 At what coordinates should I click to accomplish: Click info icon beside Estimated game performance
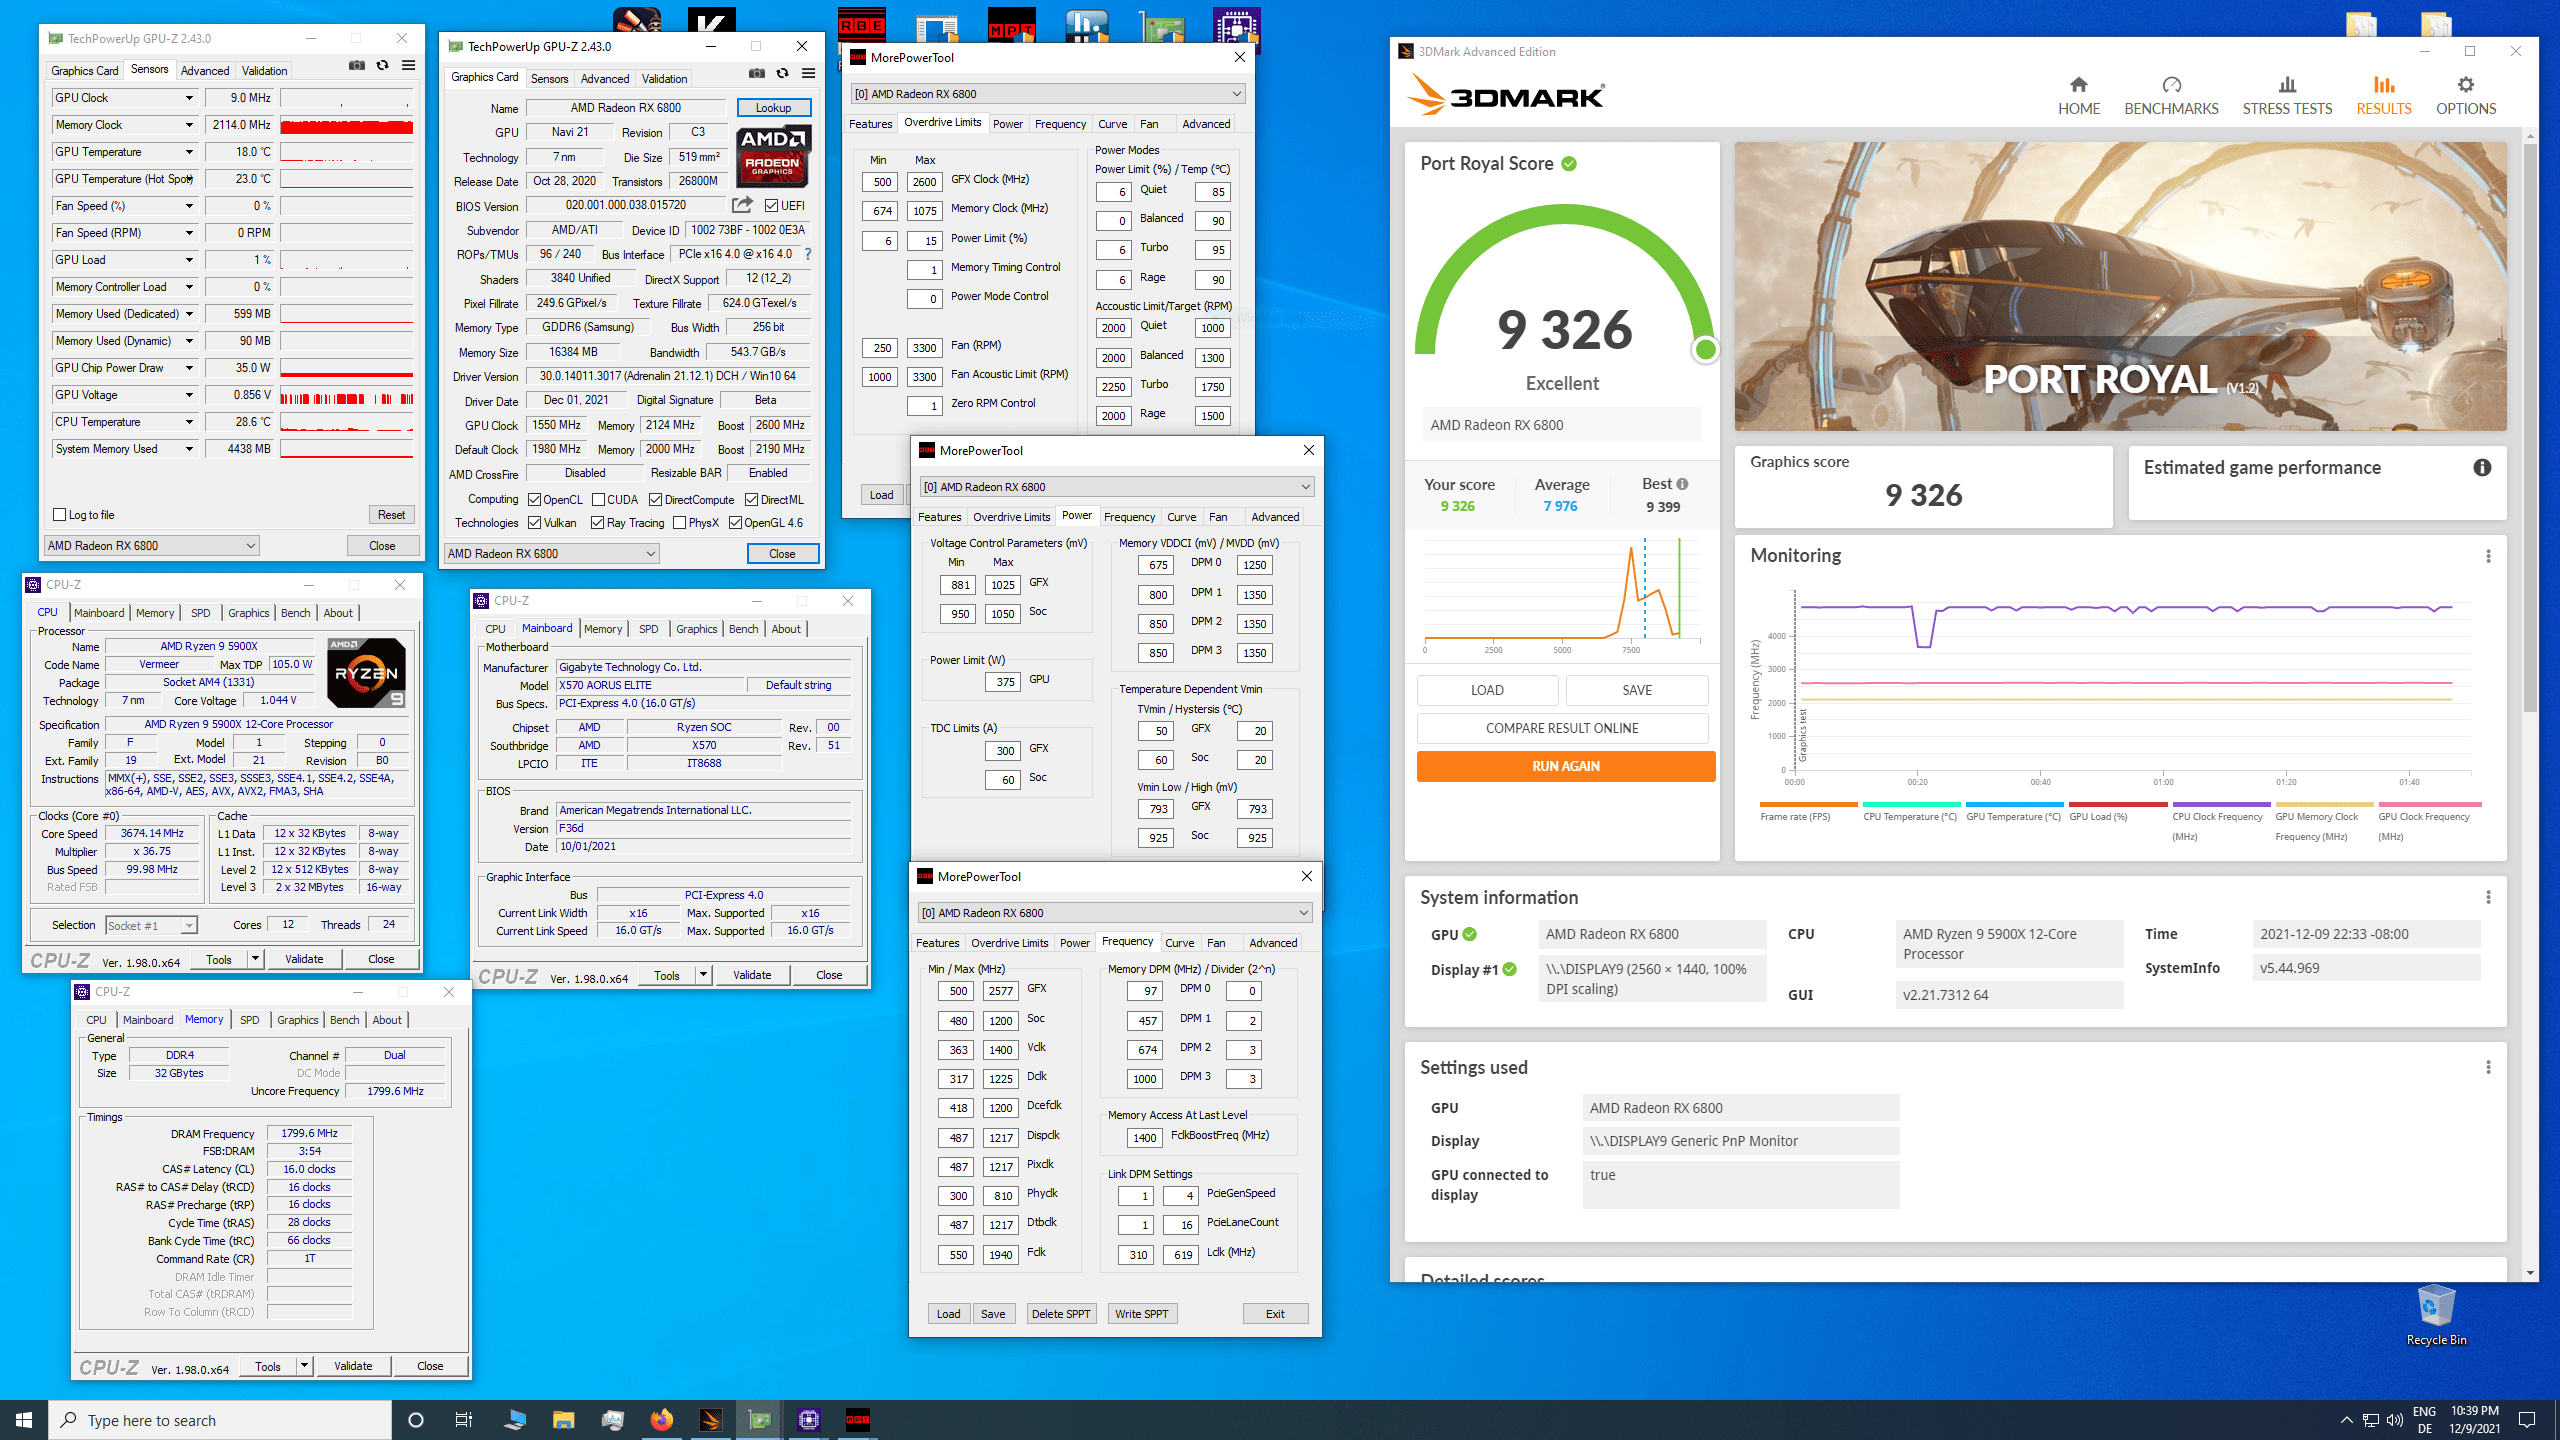pos(2482,467)
